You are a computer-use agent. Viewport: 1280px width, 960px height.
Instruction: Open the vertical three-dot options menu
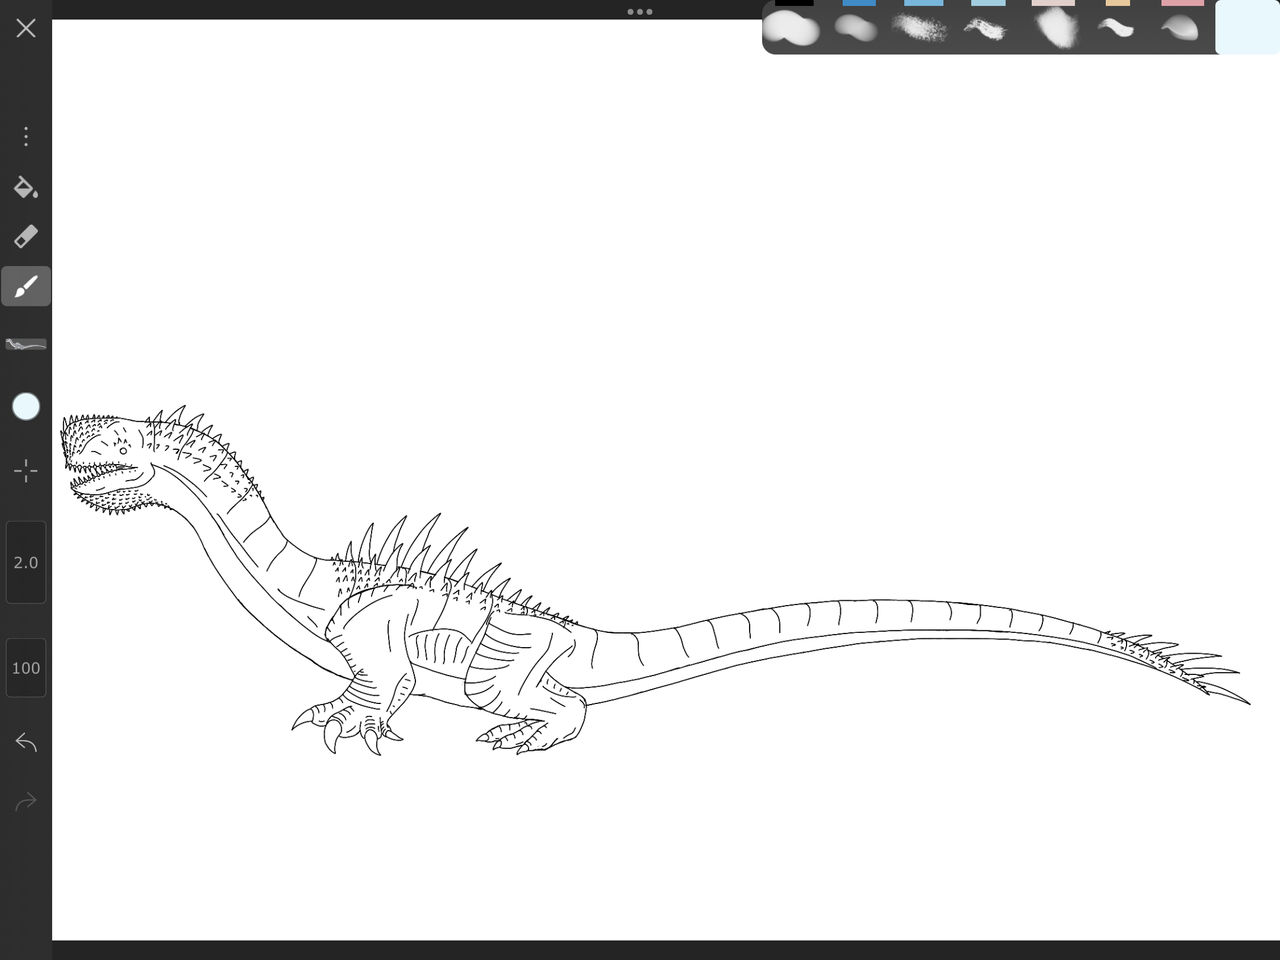click(26, 136)
